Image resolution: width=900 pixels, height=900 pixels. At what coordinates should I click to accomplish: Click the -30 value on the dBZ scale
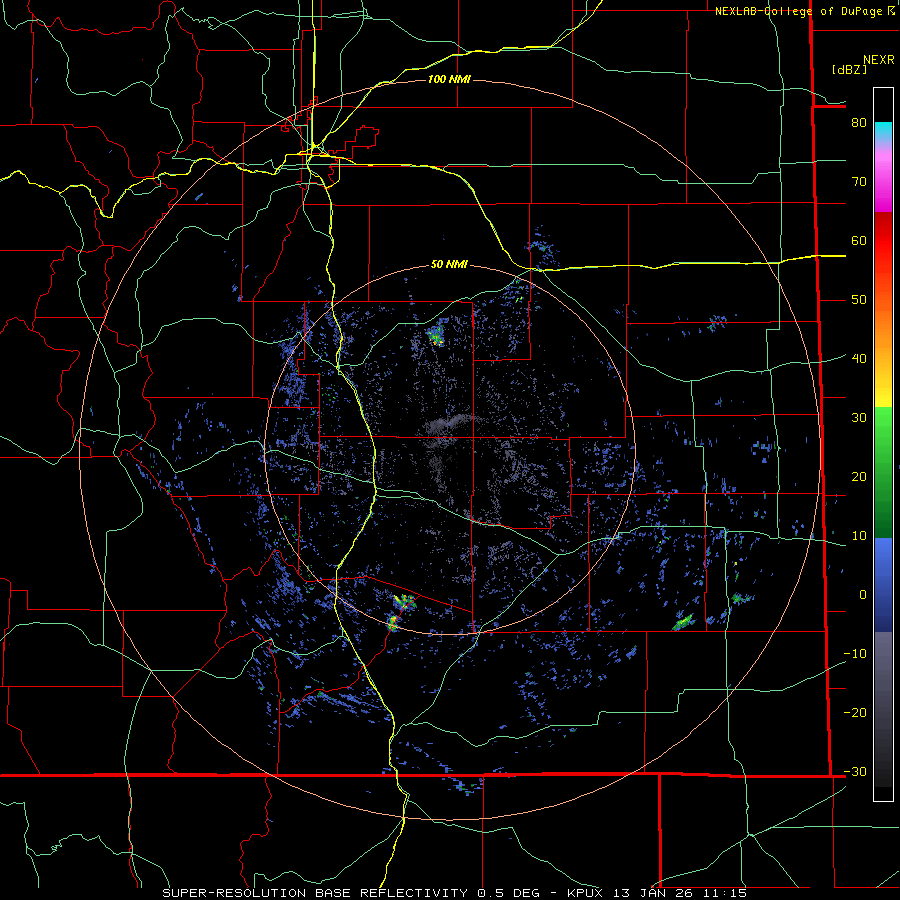click(855, 771)
